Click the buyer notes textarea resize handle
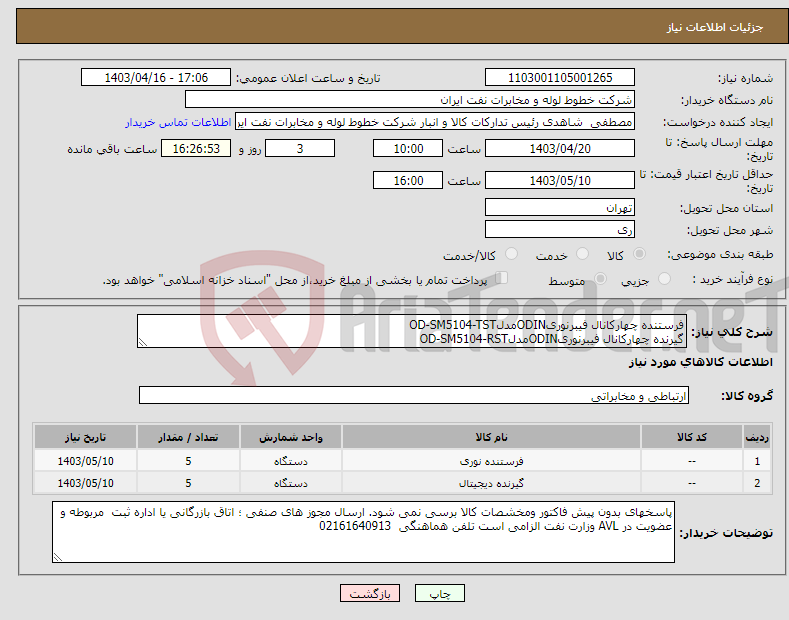789x620 pixels. (x=58, y=557)
